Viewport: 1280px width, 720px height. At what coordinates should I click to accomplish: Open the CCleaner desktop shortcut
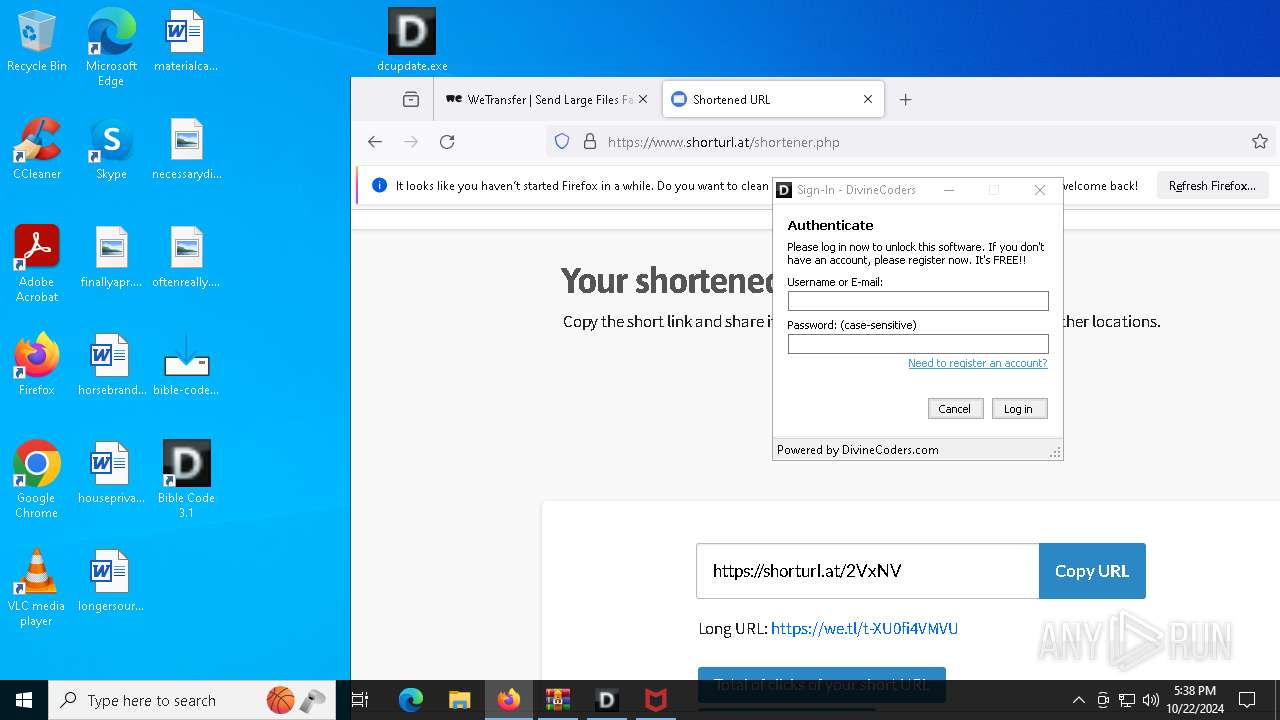[37, 150]
